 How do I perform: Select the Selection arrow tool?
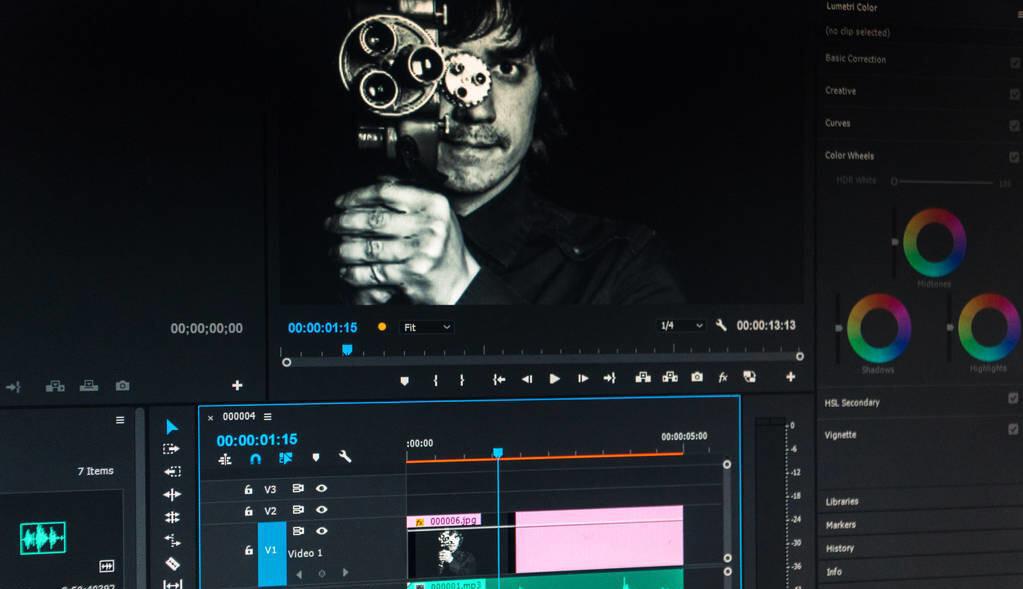[172, 427]
